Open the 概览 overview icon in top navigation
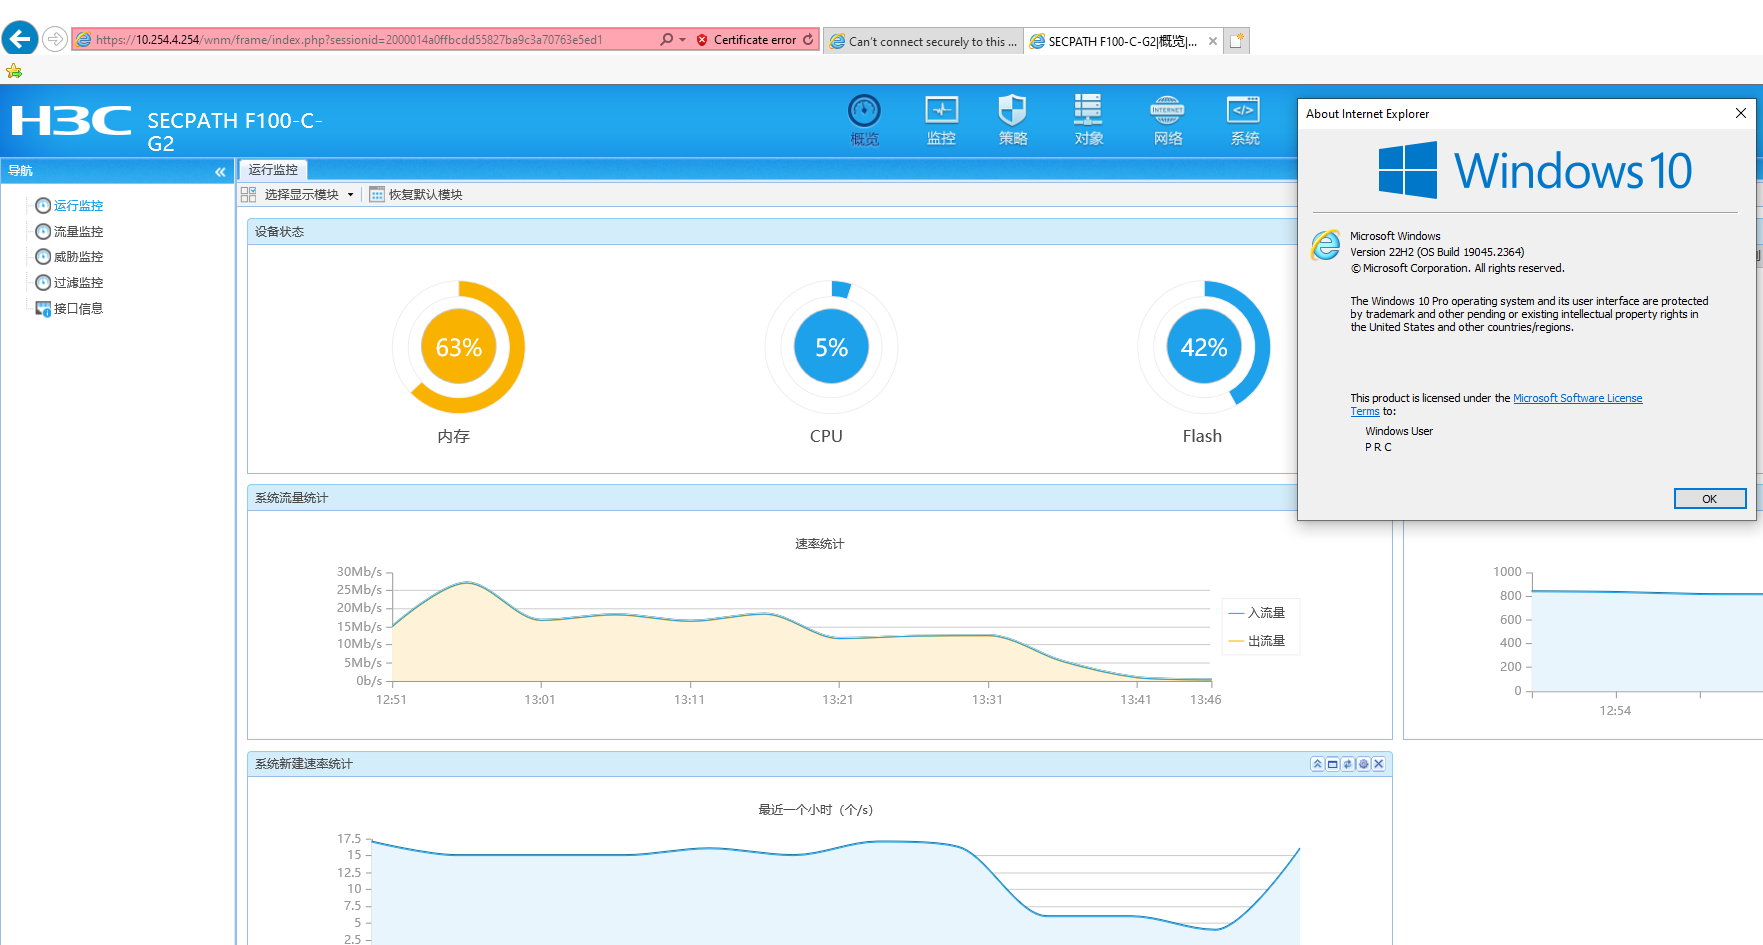Screen dimensions: 1763x945 (864, 119)
